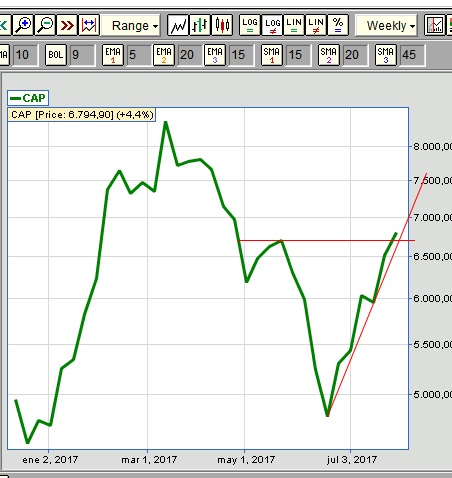Click the 7.000,00 price axis label

click(433, 218)
